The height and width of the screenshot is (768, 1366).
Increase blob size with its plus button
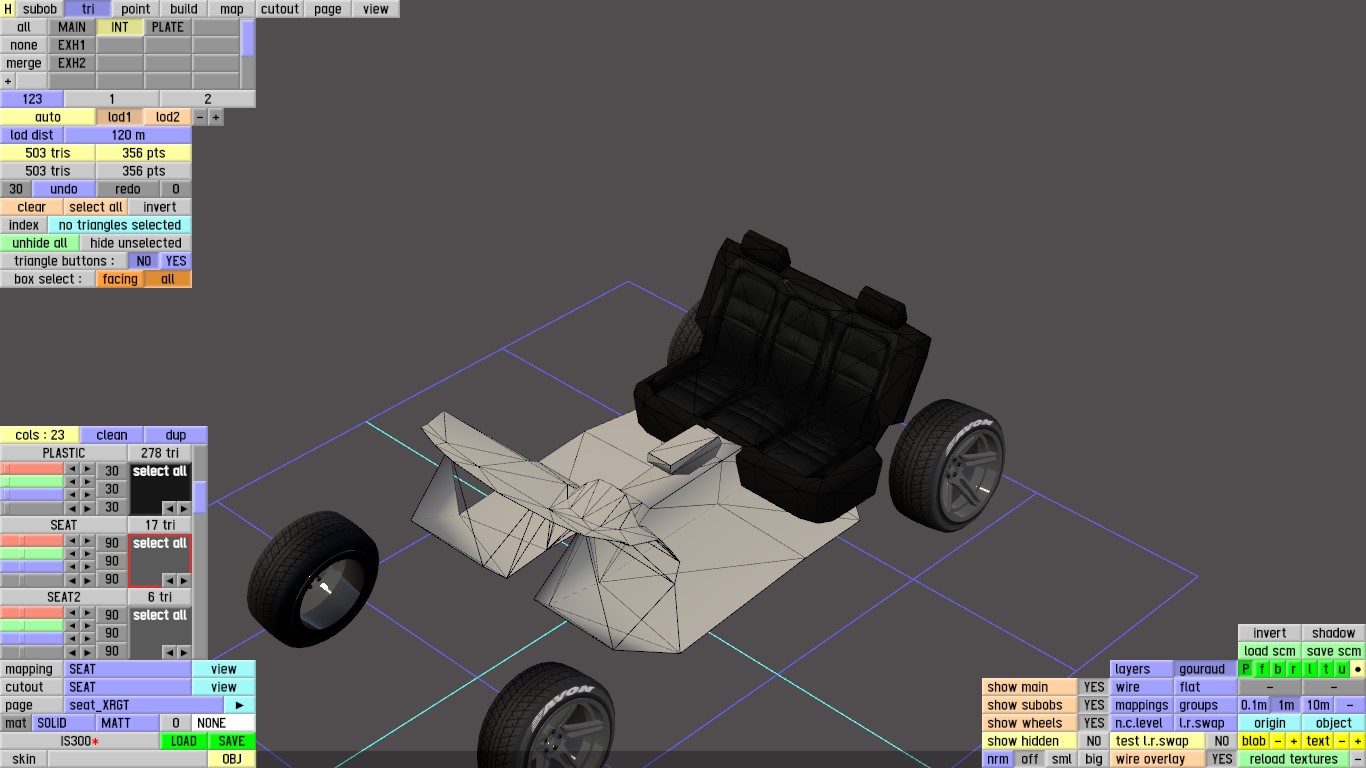[x=1294, y=741]
